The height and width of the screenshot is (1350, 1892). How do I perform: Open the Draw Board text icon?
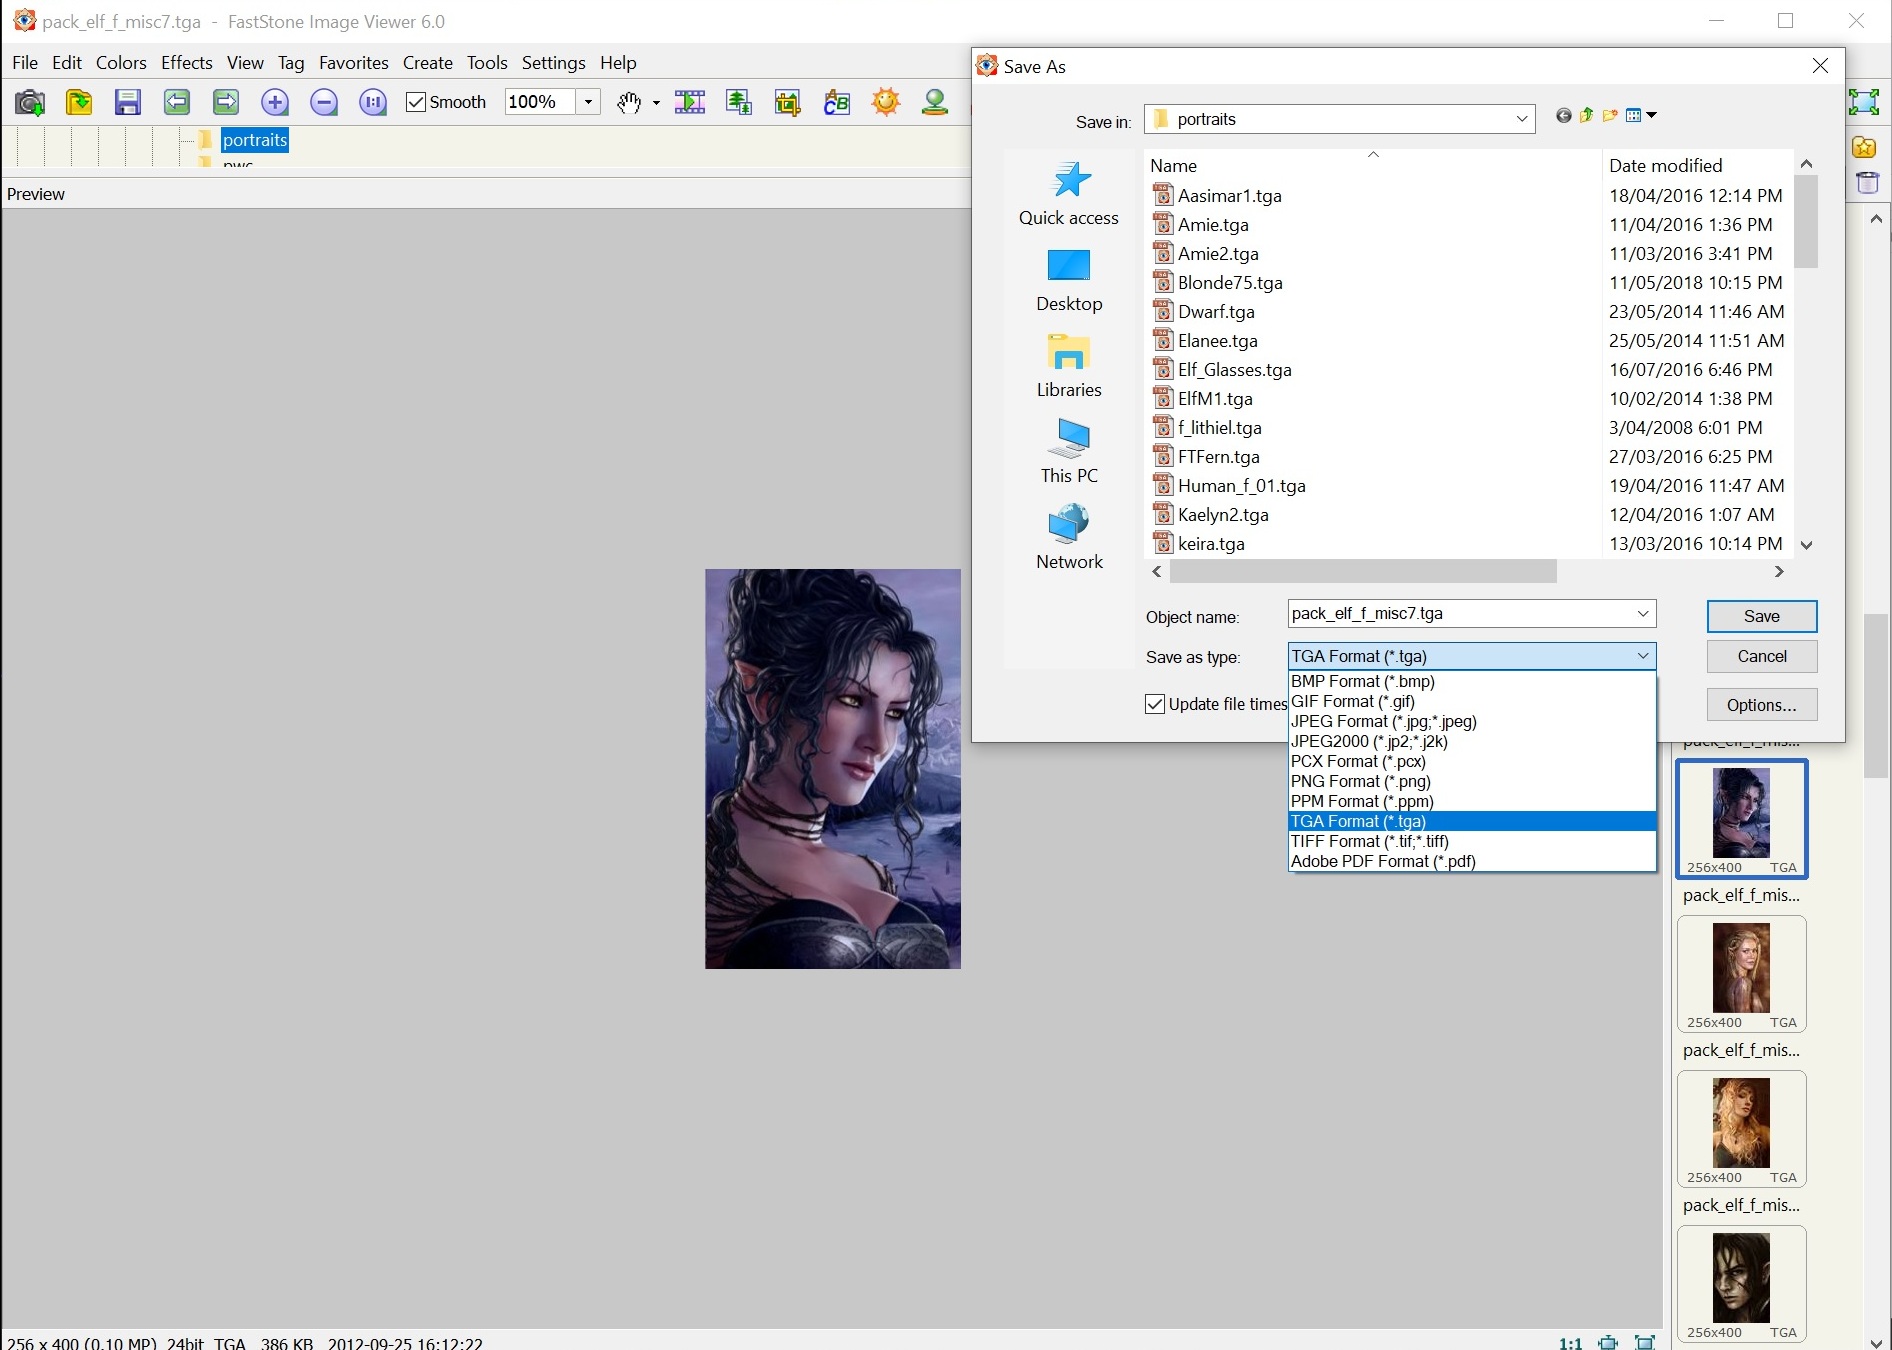(837, 102)
